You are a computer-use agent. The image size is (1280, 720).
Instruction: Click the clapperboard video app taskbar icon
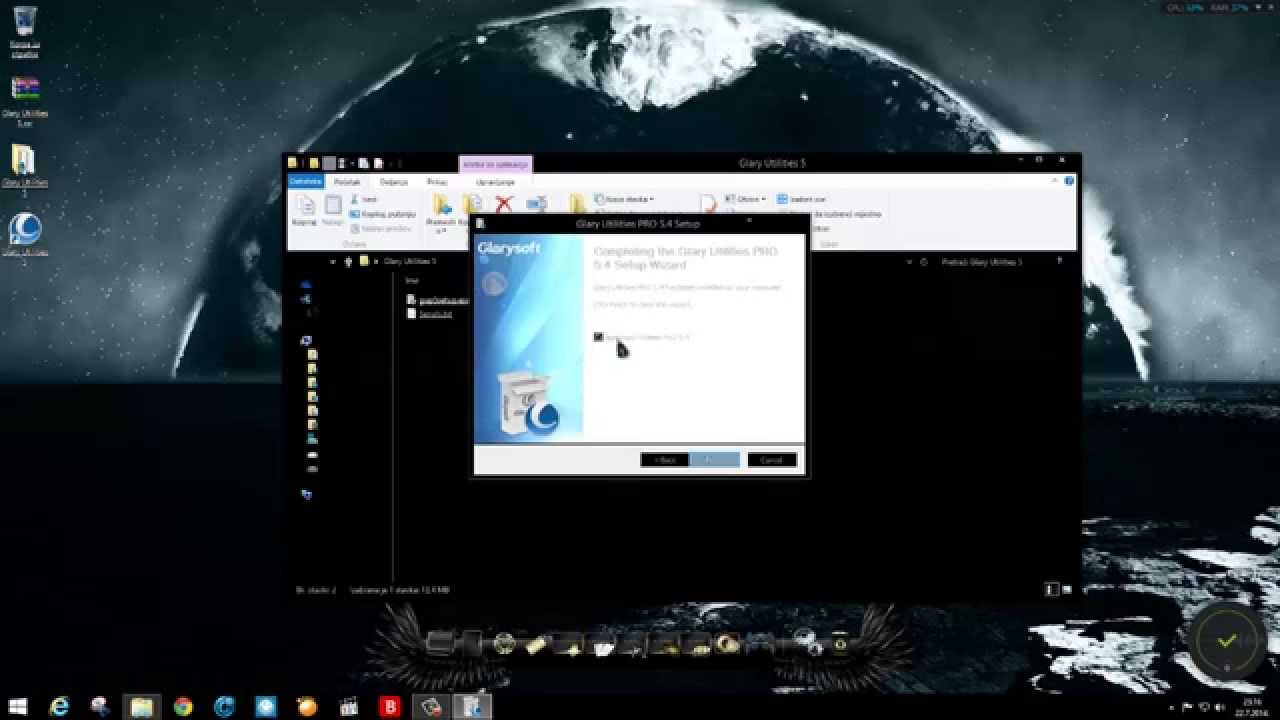[x=349, y=707]
